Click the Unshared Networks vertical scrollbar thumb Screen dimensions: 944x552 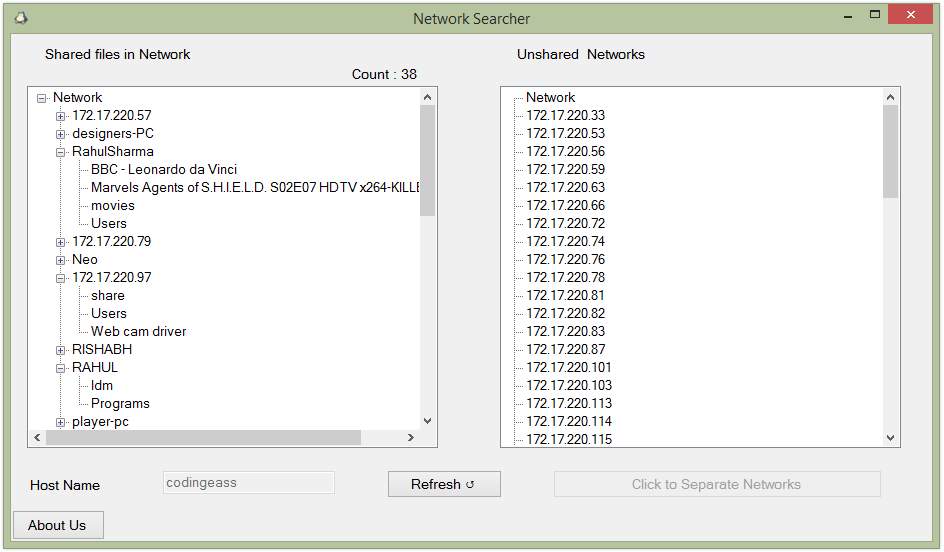click(890, 152)
